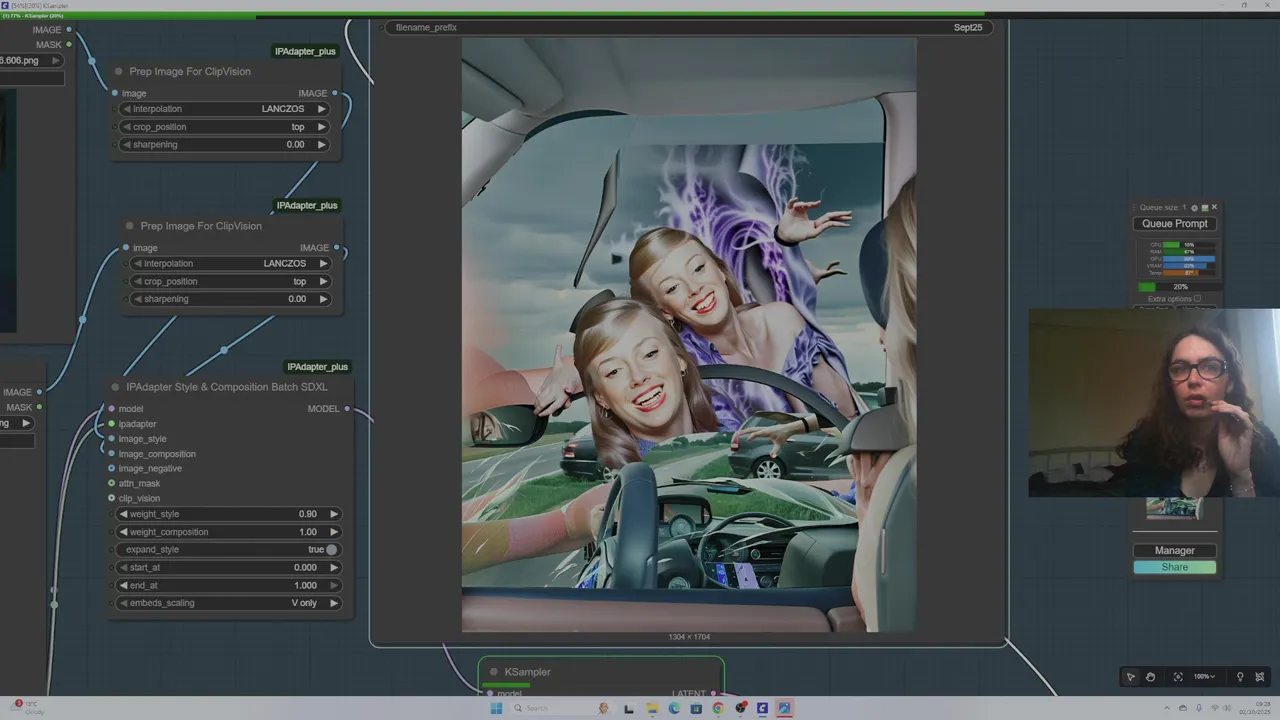
Task: Expand system tray hidden icons chevron
Action: [x=1167, y=708]
